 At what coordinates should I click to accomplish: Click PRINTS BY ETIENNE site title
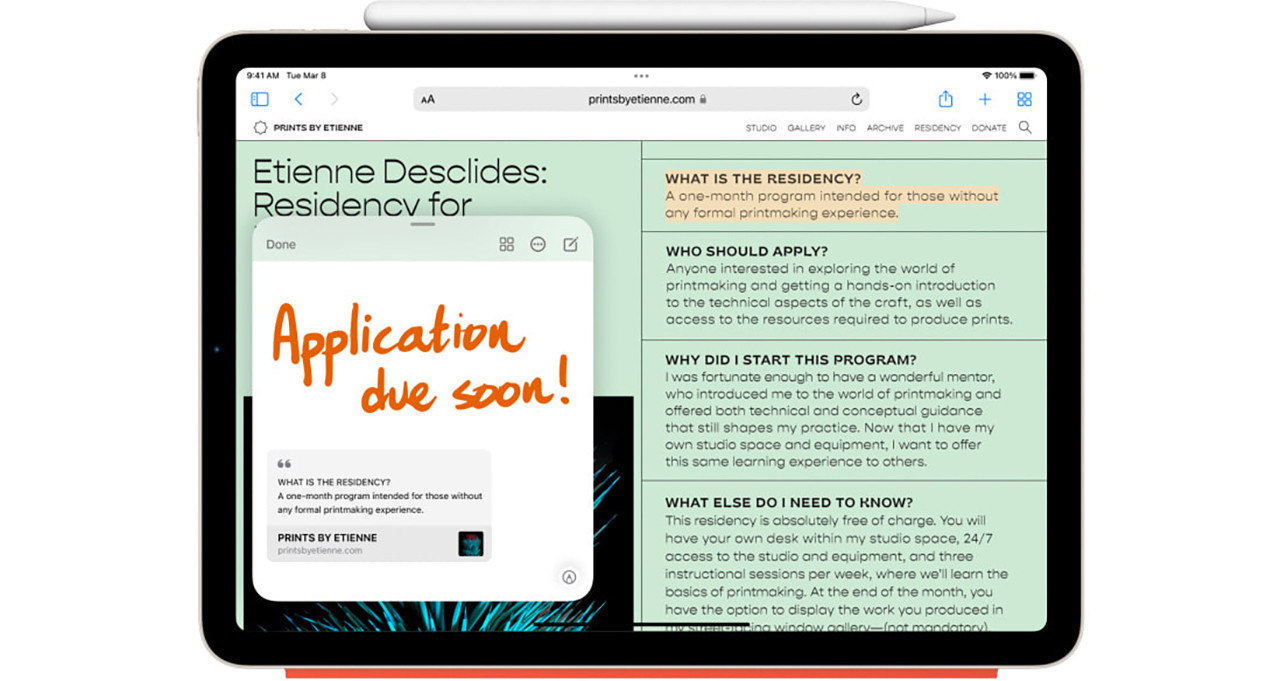(x=318, y=128)
